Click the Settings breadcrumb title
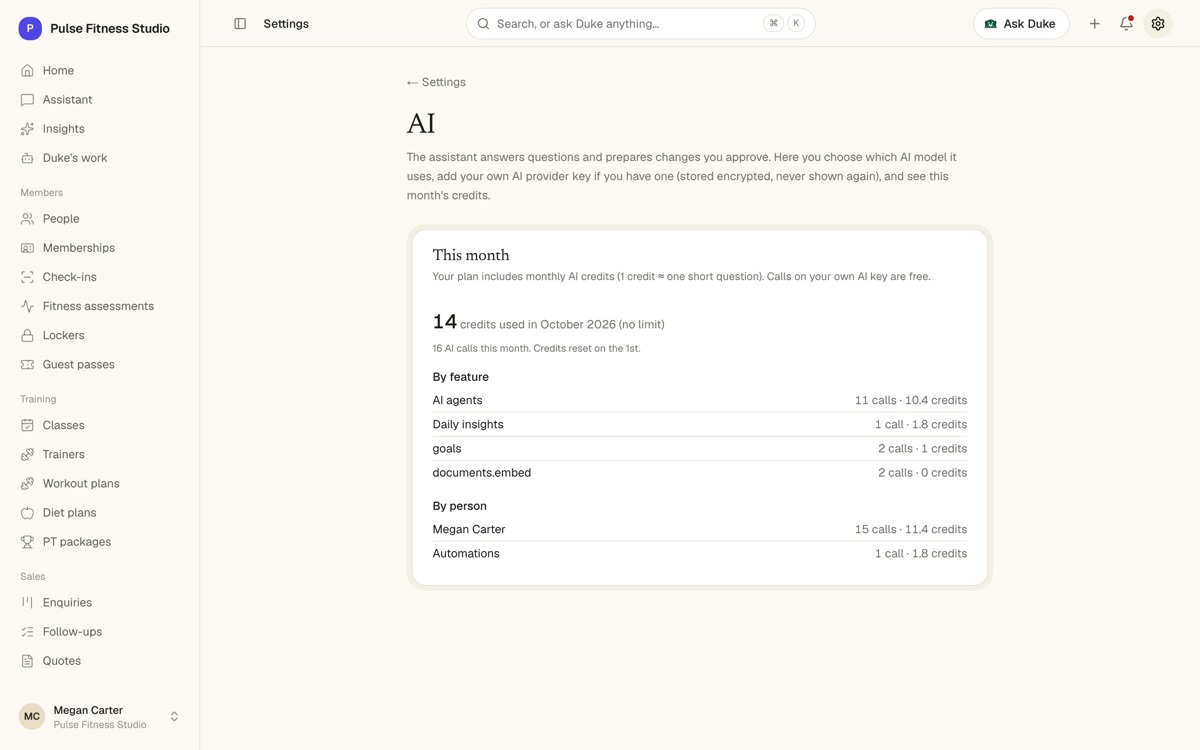The image size is (1200, 750). [x=286, y=24]
